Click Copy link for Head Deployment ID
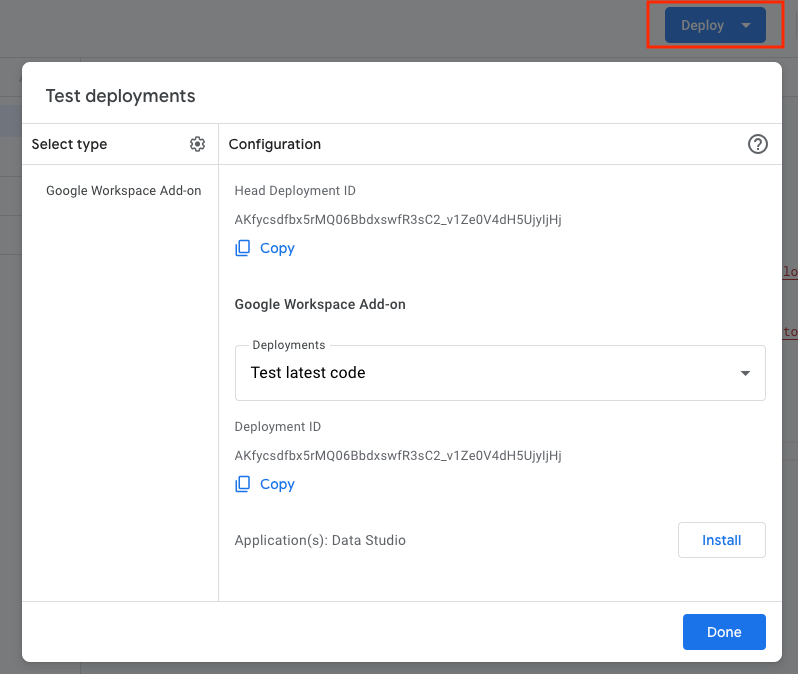The width and height of the screenshot is (798, 674). [x=277, y=248]
